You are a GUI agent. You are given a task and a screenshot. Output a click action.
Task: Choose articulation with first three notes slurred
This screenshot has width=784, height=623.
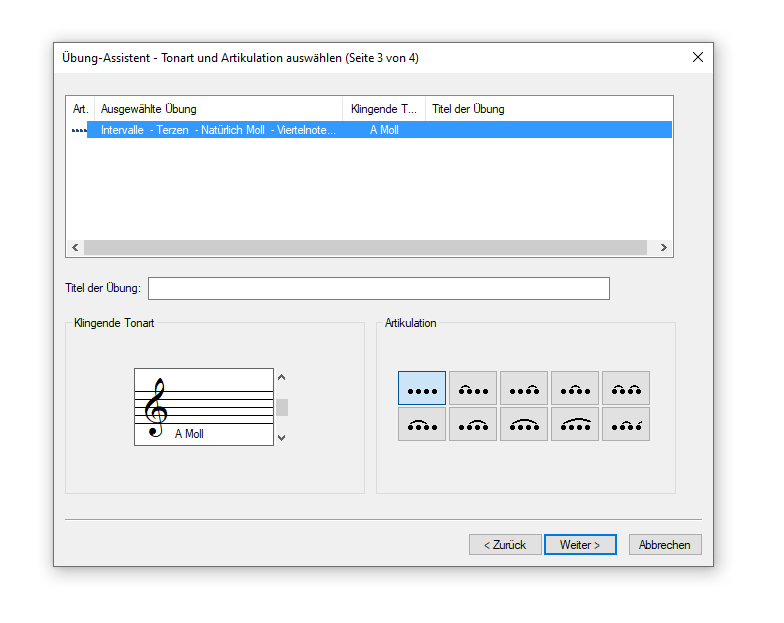coord(422,424)
